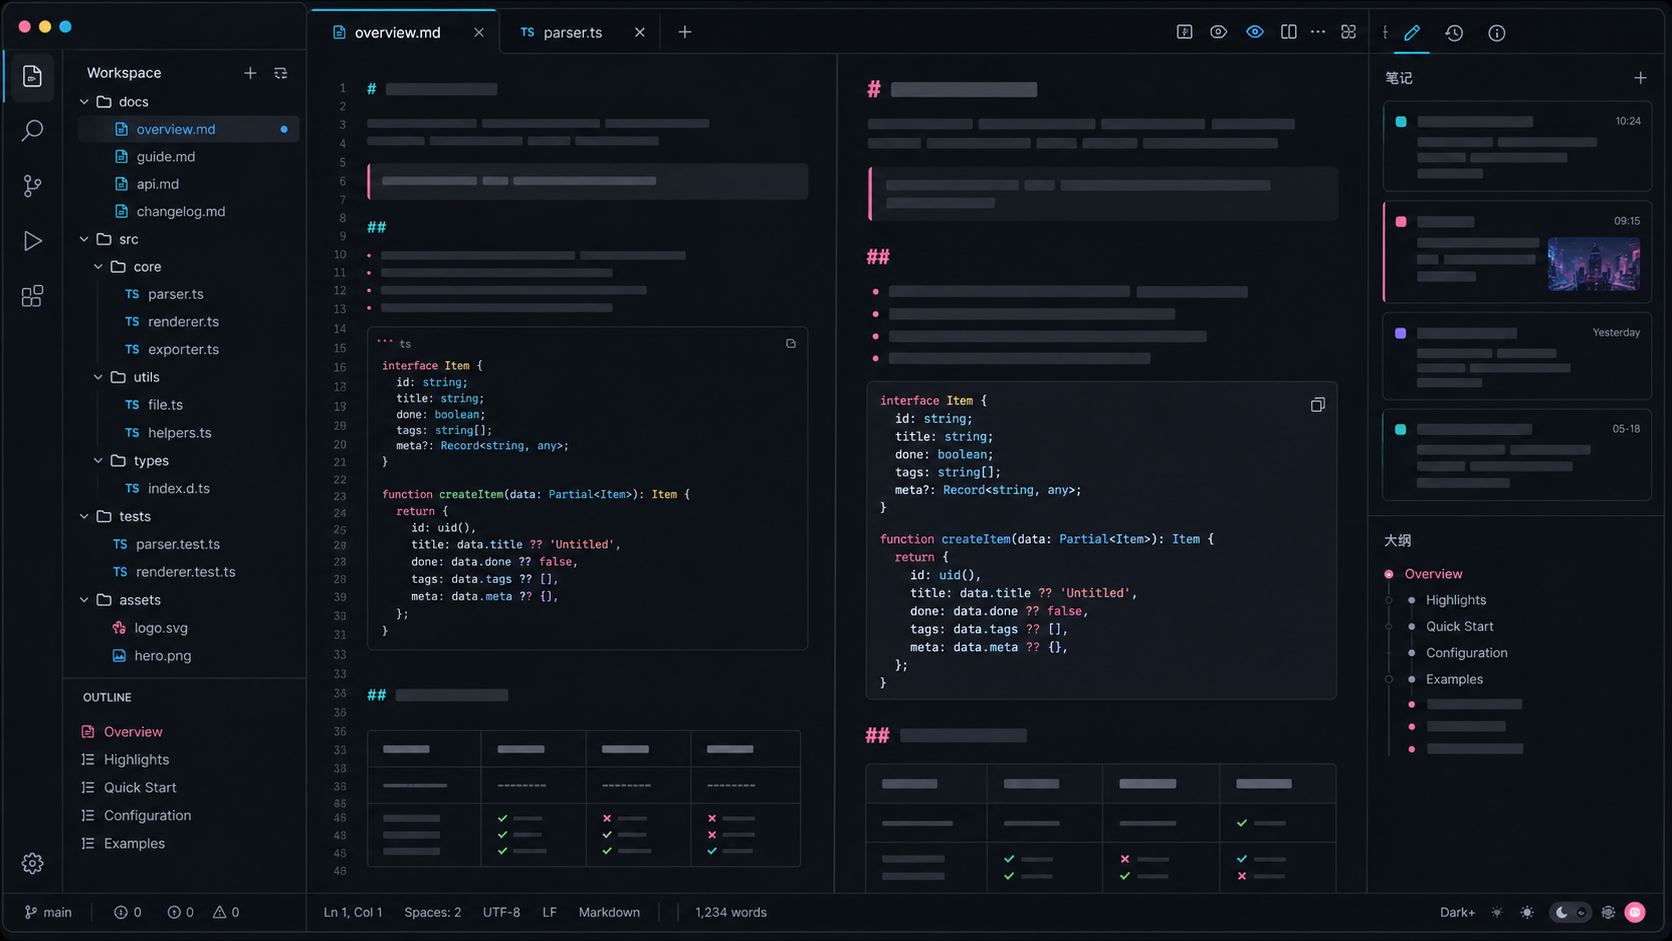Click the errors count indicator in status bar
This screenshot has height=941, width=1672.
click(x=128, y=912)
